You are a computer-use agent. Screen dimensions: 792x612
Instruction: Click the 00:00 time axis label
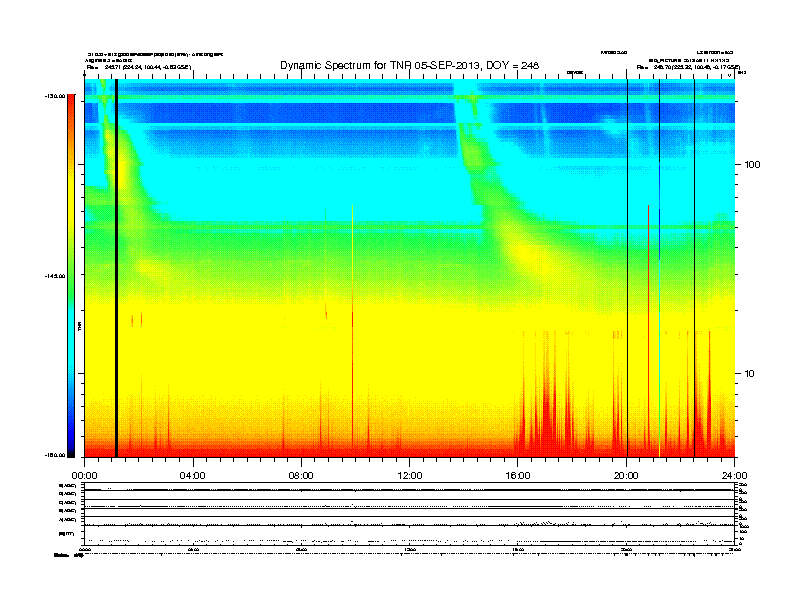point(84,476)
